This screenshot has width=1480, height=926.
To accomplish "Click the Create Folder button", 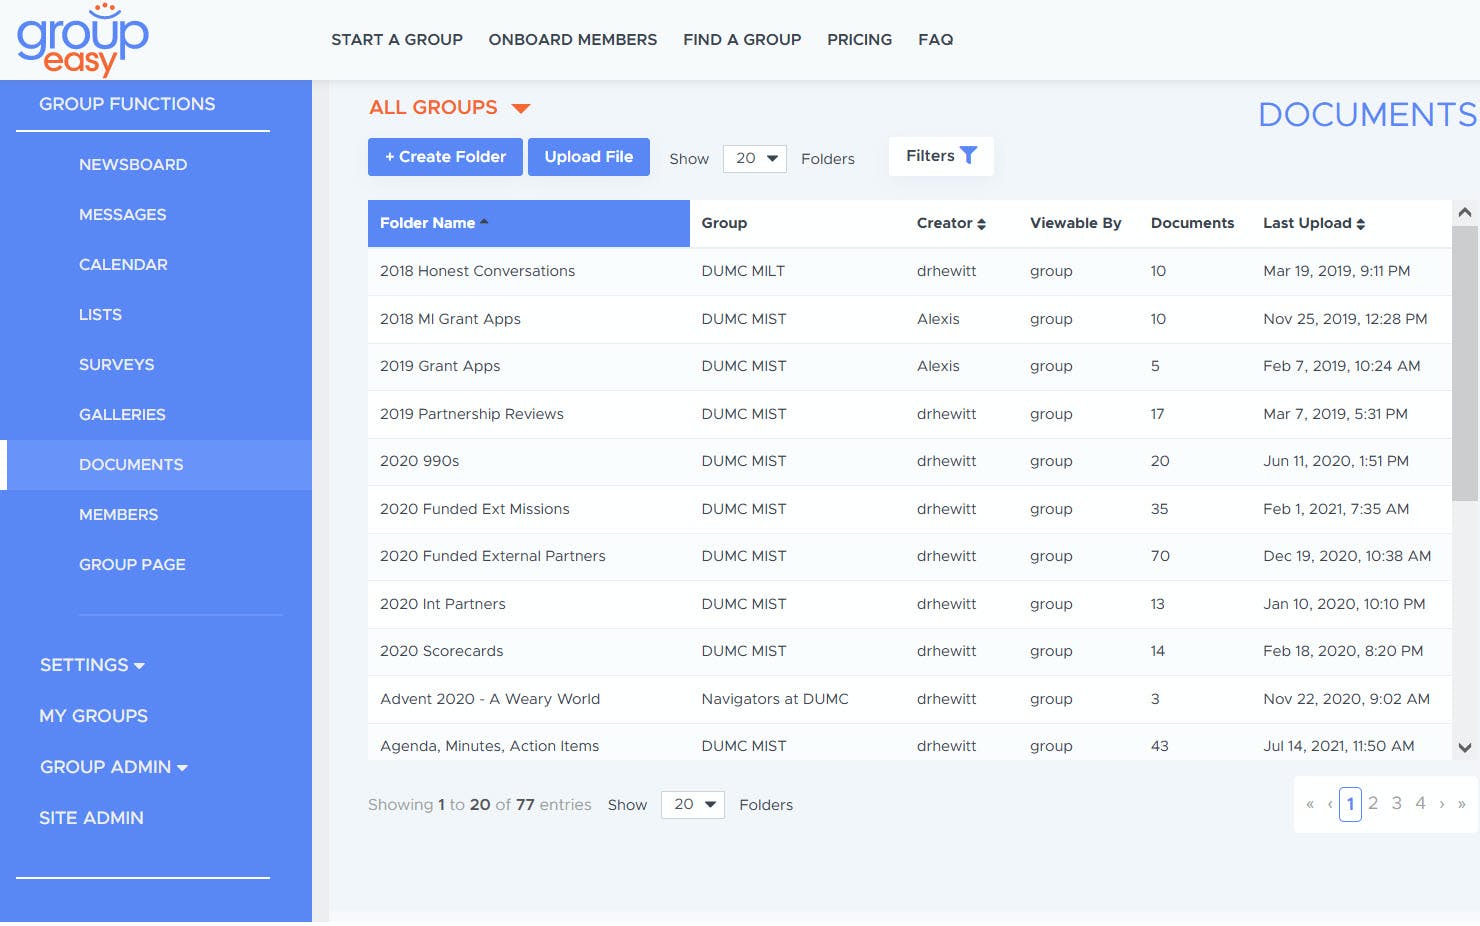I will (x=445, y=157).
